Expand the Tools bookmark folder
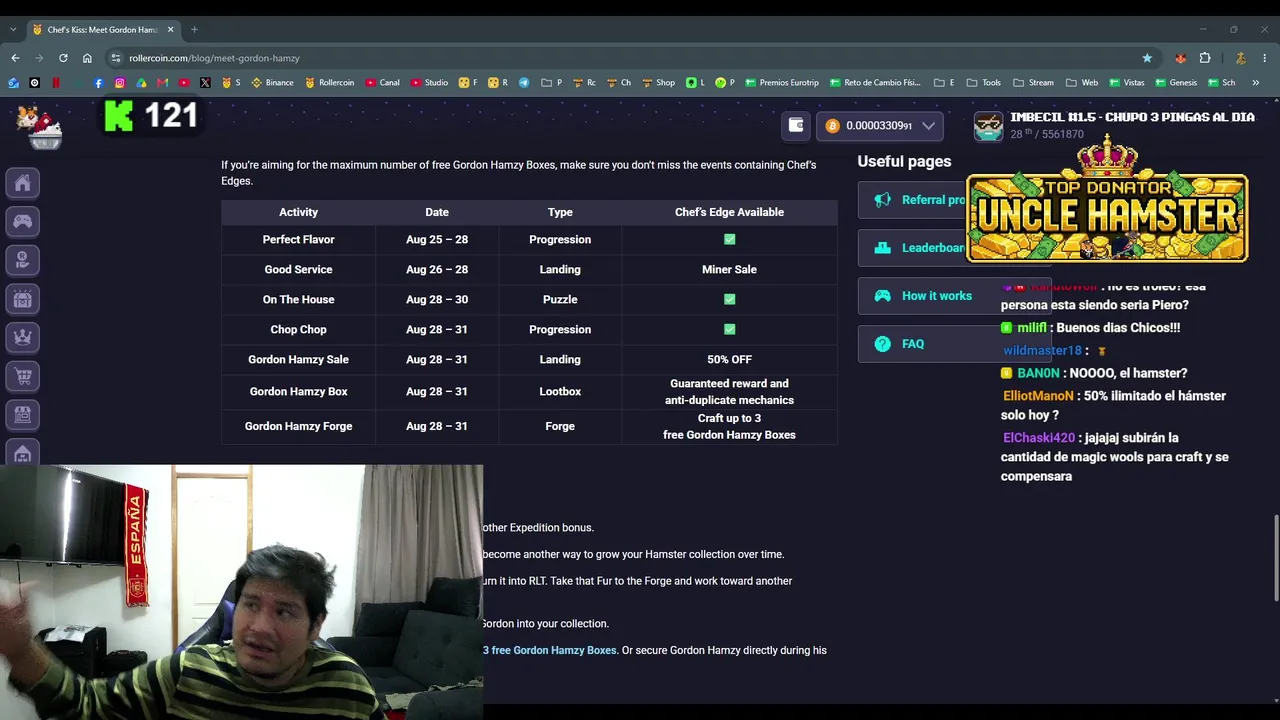The image size is (1280, 720). coord(984,83)
